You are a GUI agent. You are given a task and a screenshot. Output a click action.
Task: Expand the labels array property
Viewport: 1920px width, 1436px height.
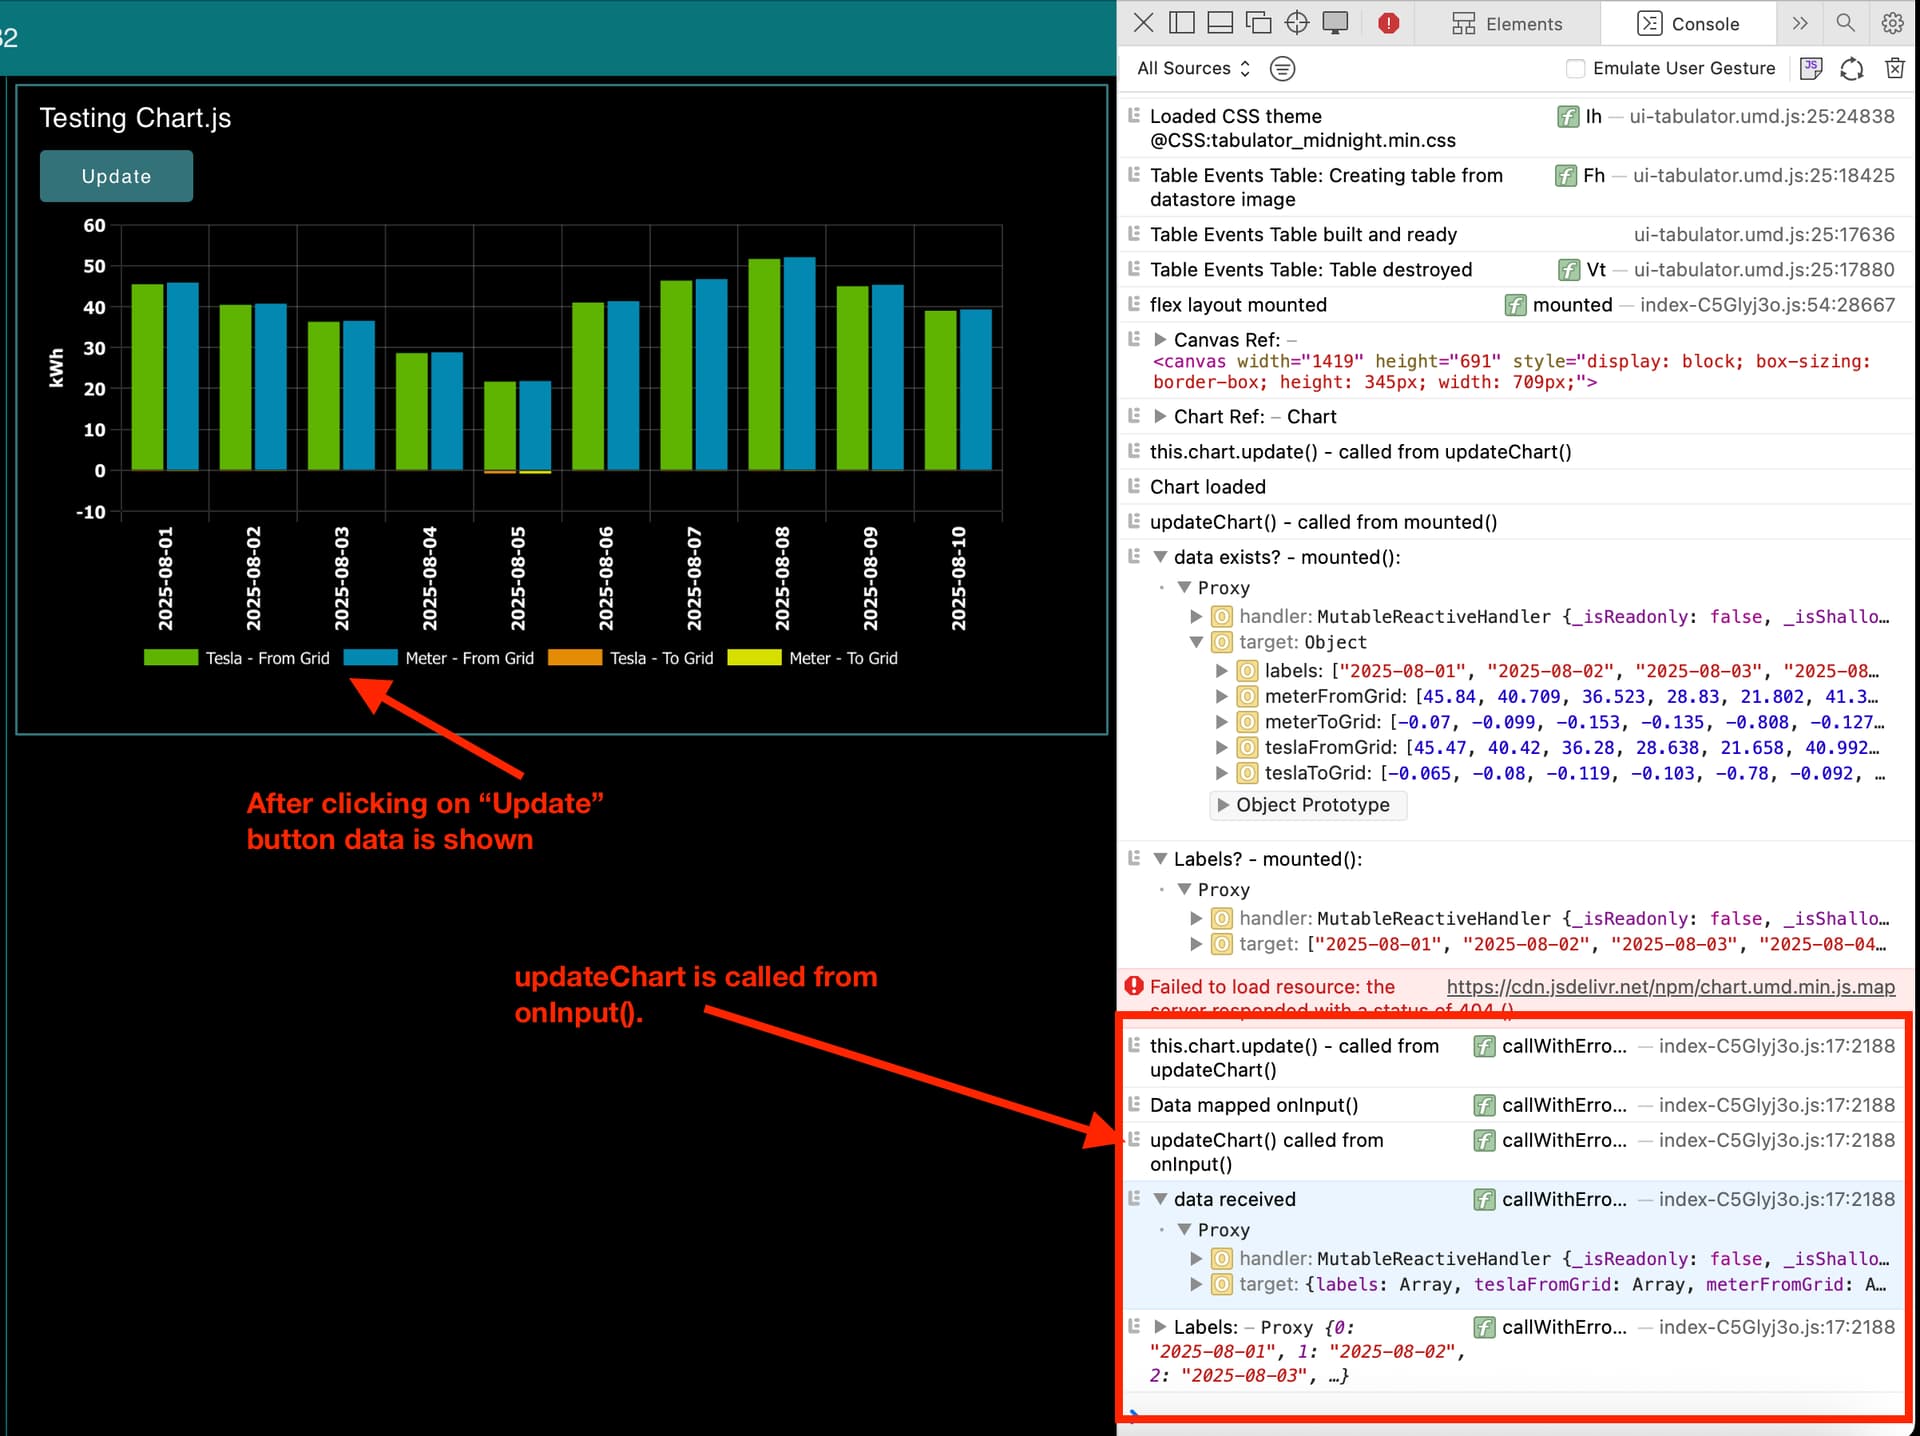tap(1221, 671)
